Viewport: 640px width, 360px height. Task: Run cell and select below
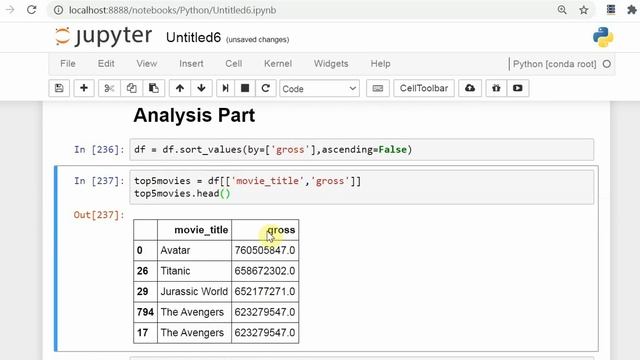click(x=225, y=88)
